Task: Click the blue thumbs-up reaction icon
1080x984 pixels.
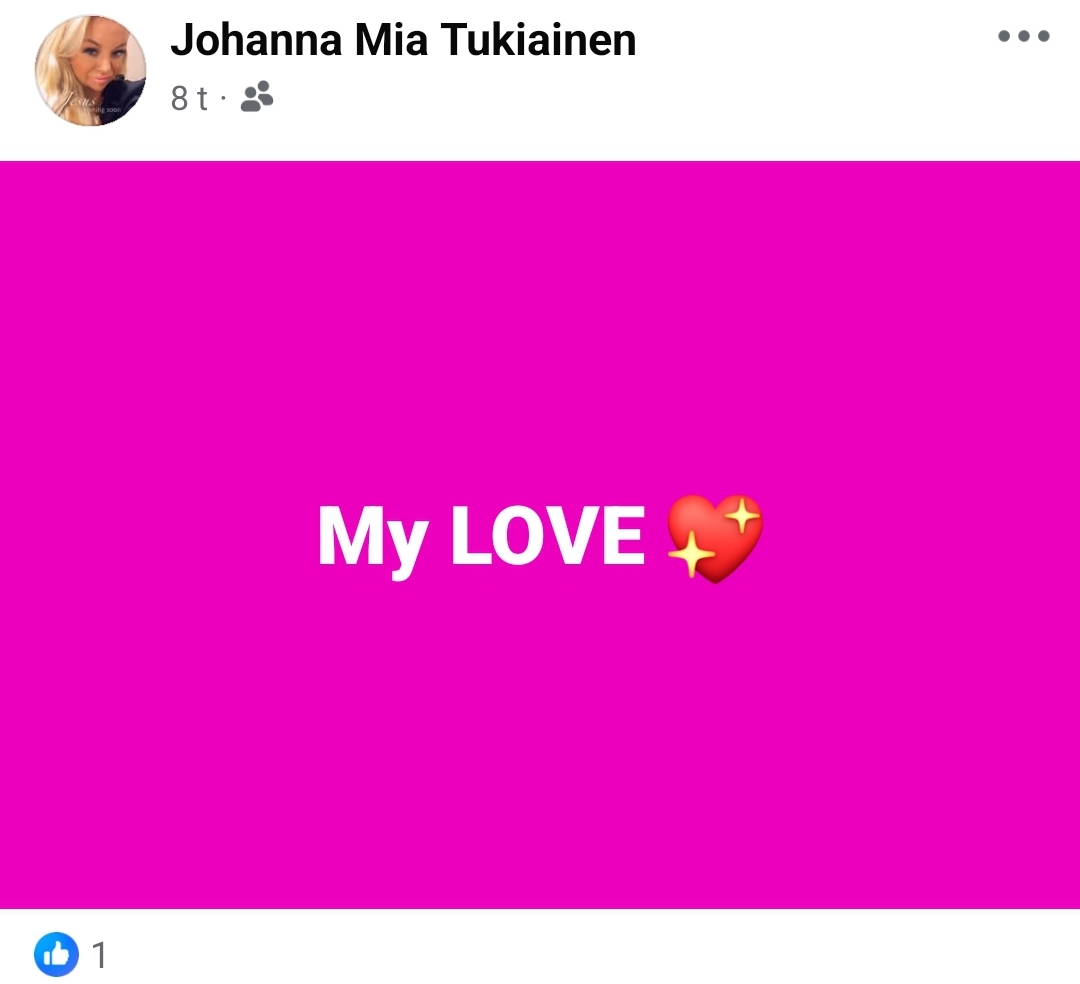Action: [x=56, y=954]
